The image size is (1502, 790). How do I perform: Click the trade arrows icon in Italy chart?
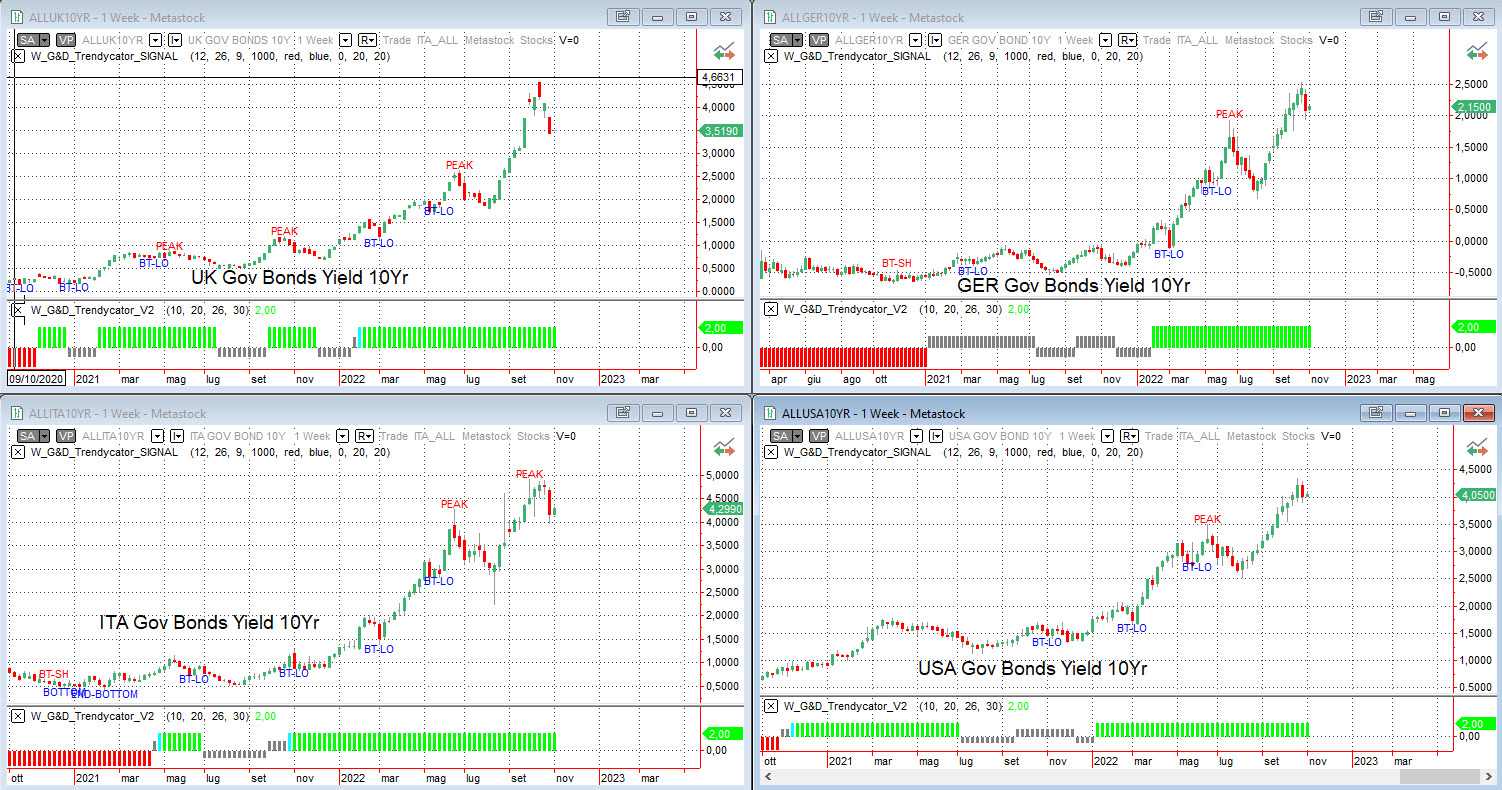[724, 448]
